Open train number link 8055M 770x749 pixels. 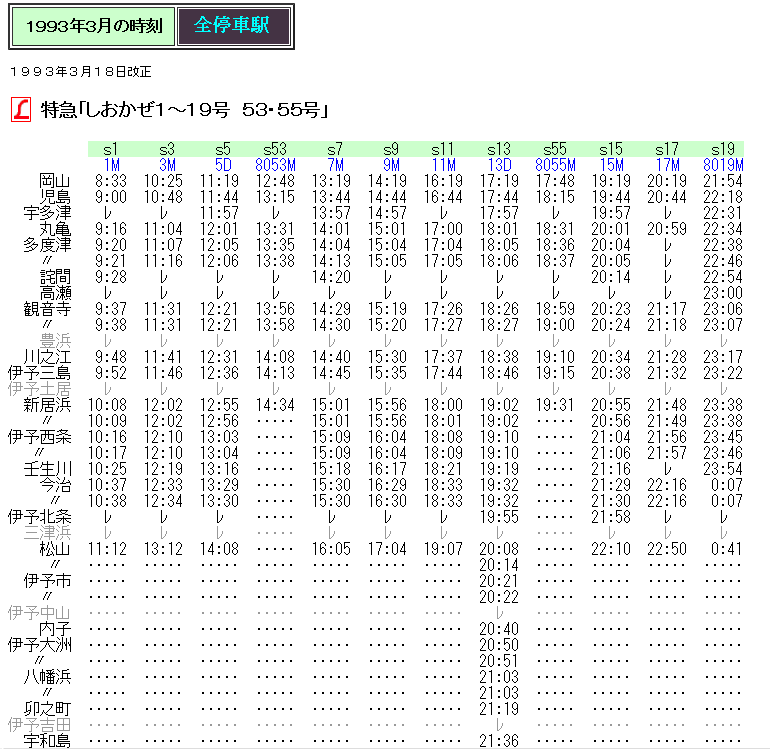pyautogui.click(x=555, y=165)
